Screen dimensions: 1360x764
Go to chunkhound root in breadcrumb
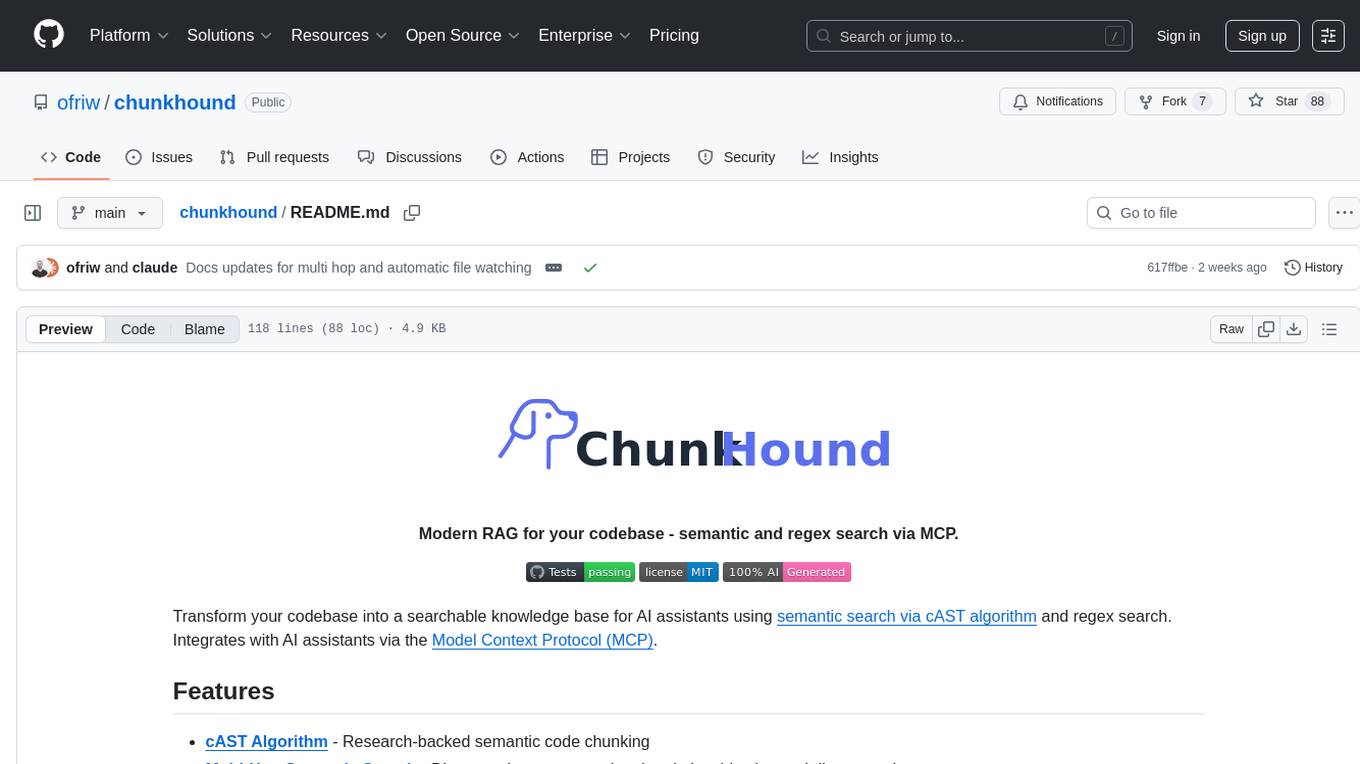tap(228, 212)
